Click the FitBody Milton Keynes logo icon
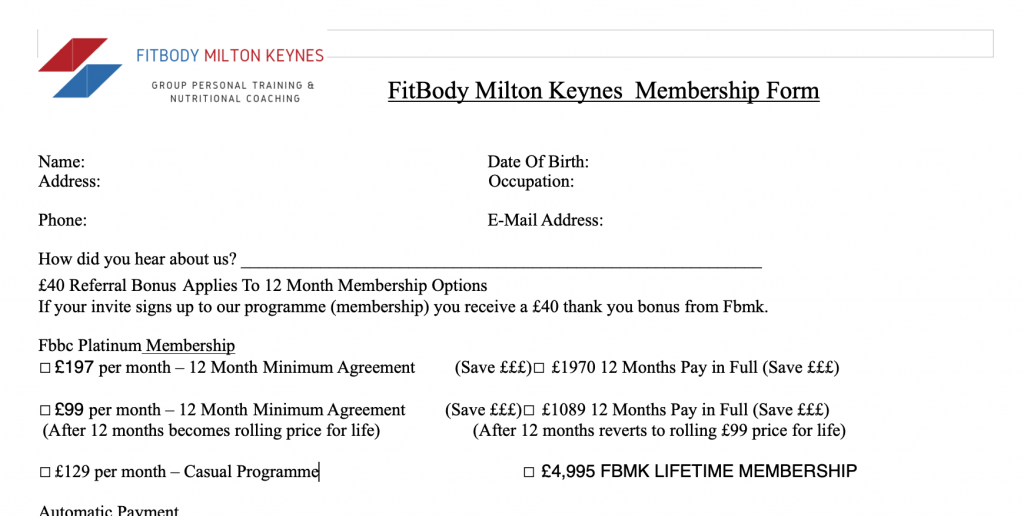 tap(80, 68)
